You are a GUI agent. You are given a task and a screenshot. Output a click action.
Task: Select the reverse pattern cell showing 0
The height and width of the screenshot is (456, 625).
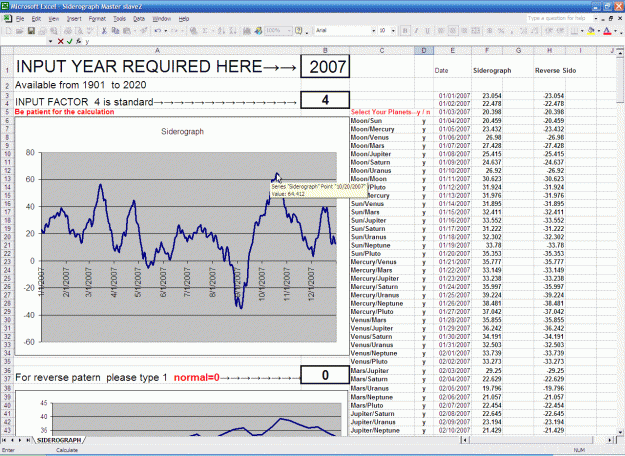325,375
